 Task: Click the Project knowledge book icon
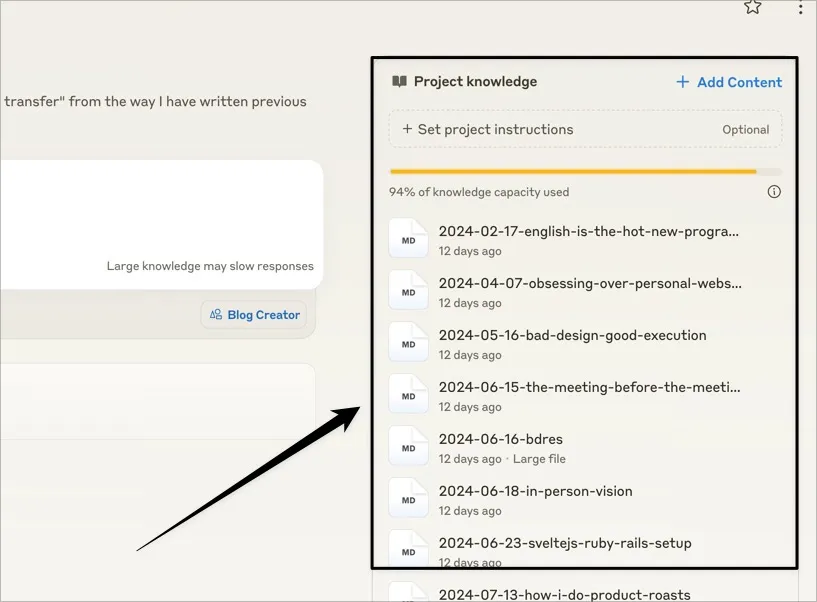click(x=399, y=82)
